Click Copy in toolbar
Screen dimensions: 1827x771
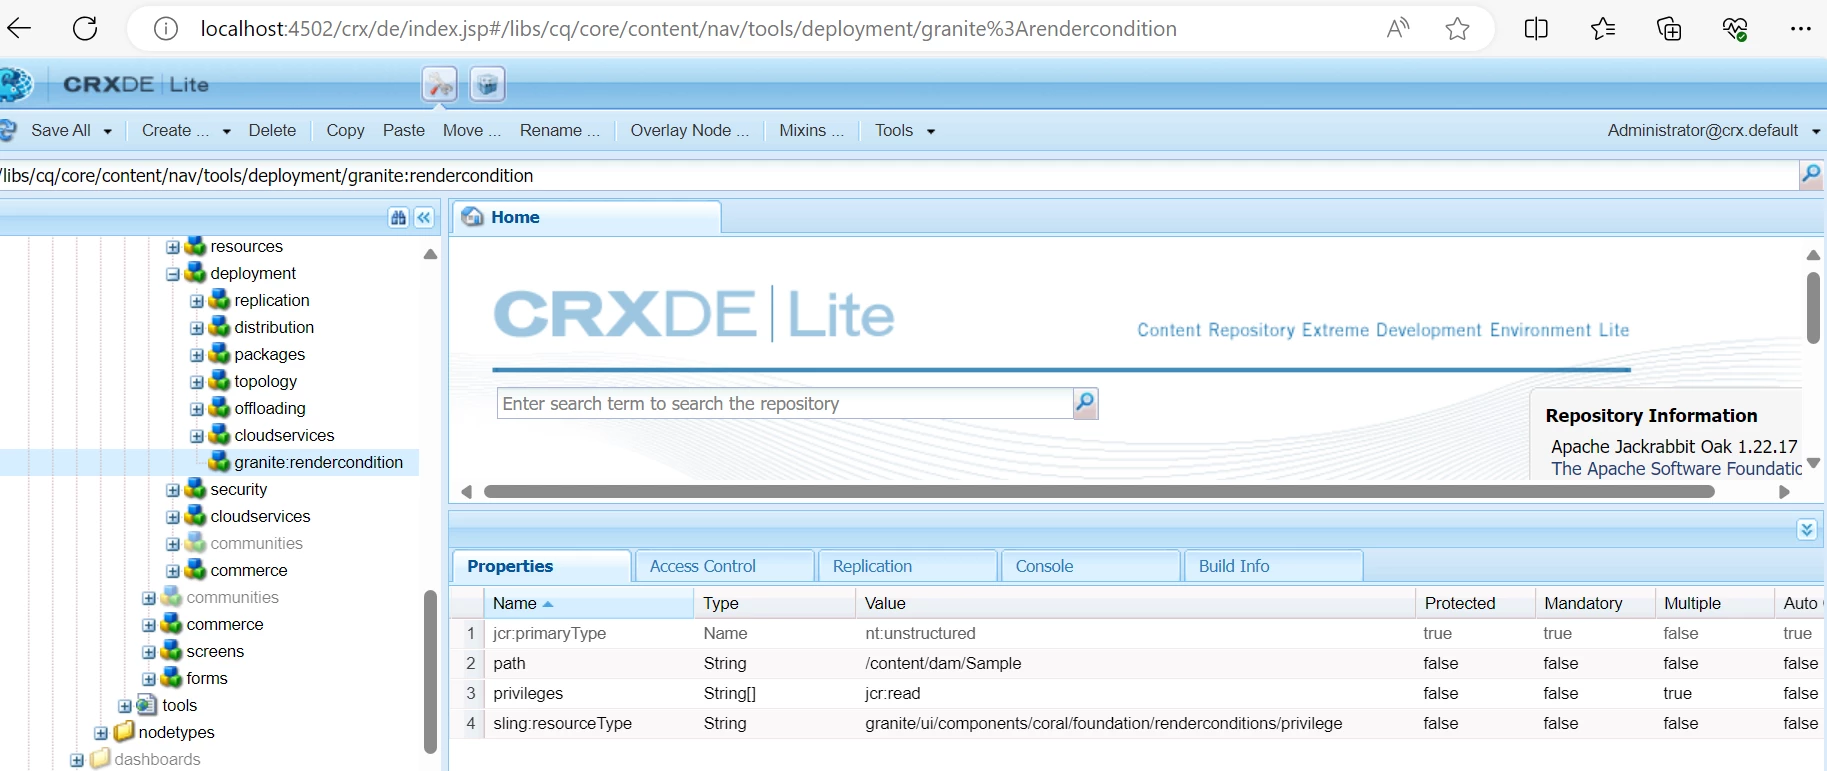click(345, 130)
